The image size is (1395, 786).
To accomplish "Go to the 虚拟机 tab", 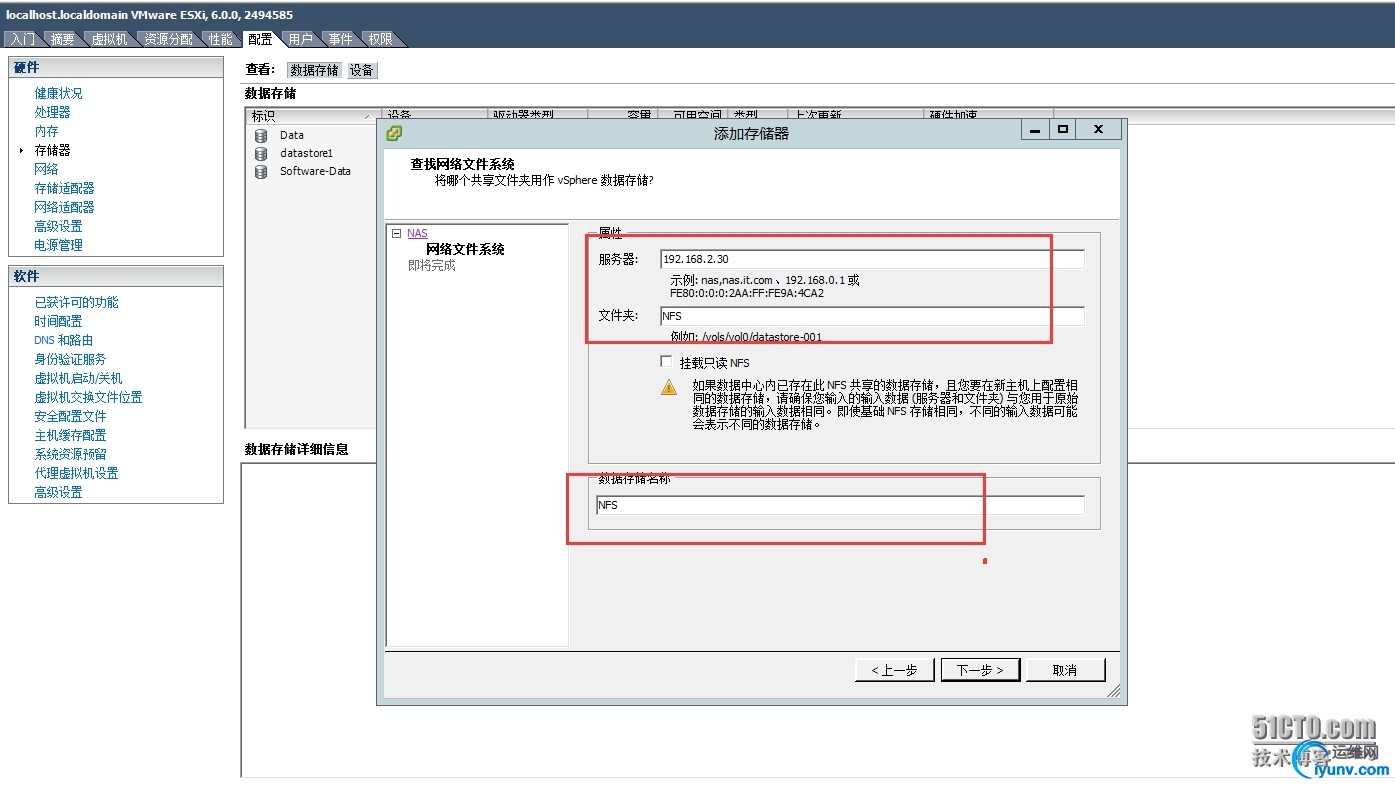I will click(109, 39).
